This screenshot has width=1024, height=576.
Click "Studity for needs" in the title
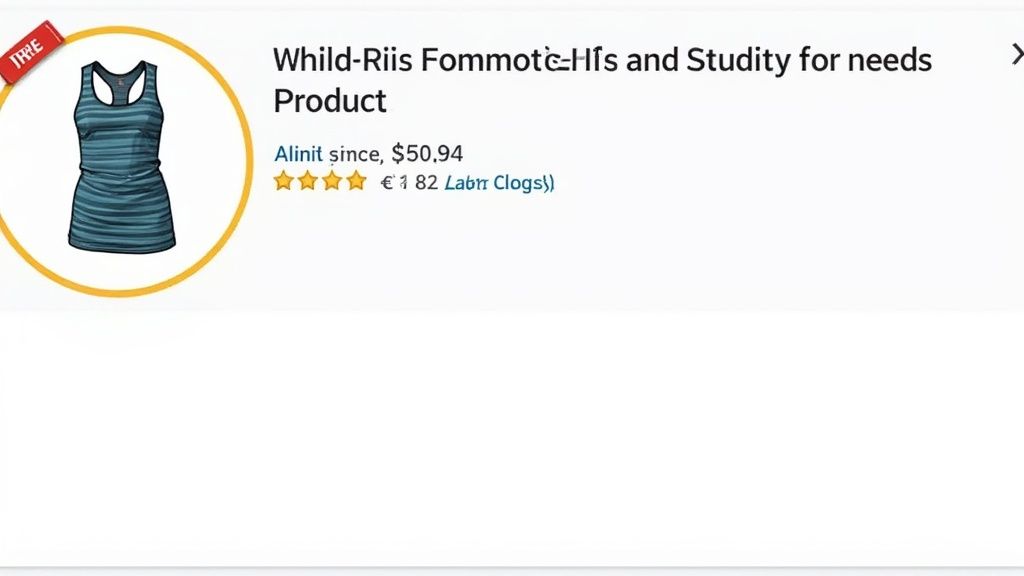(808, 61)
